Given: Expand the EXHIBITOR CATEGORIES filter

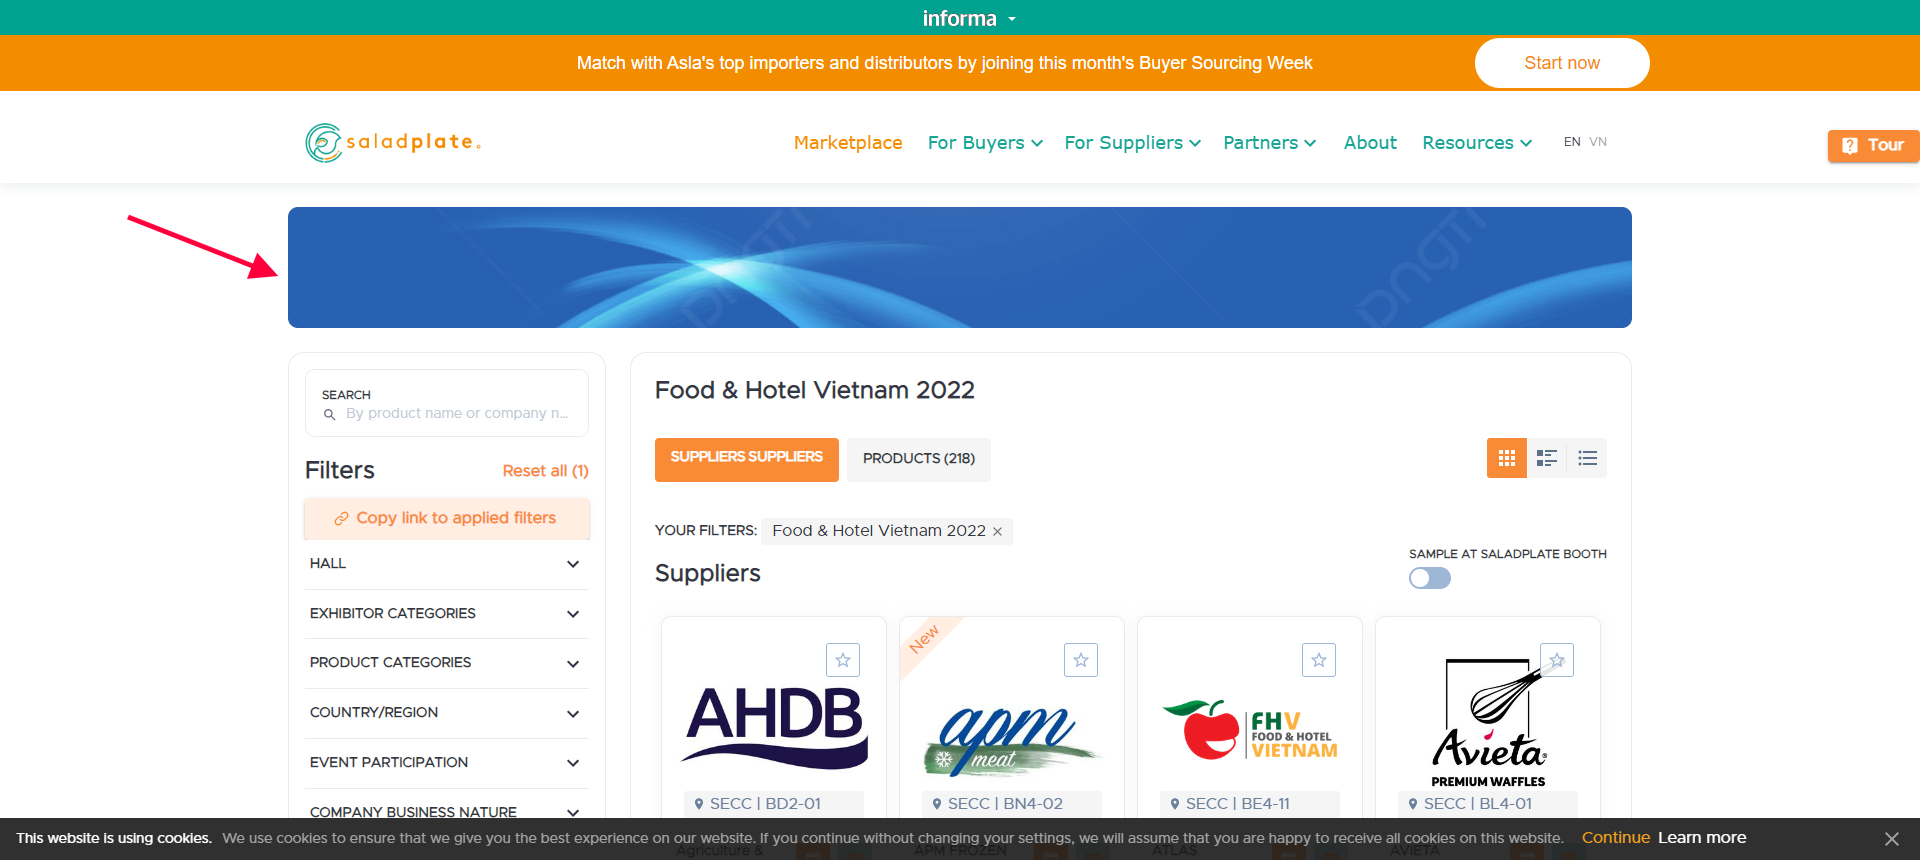Looking at the screenshot, I should [447, 614].
